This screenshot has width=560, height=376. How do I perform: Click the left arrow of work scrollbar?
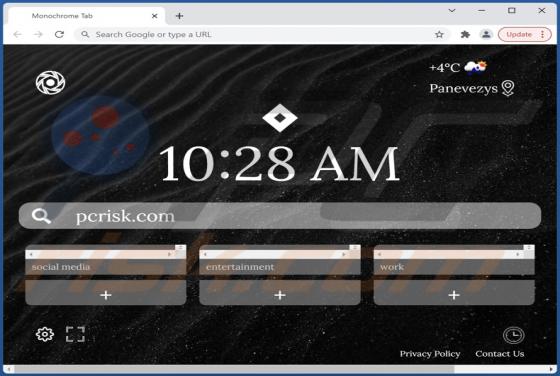click(x=379, y=254)
